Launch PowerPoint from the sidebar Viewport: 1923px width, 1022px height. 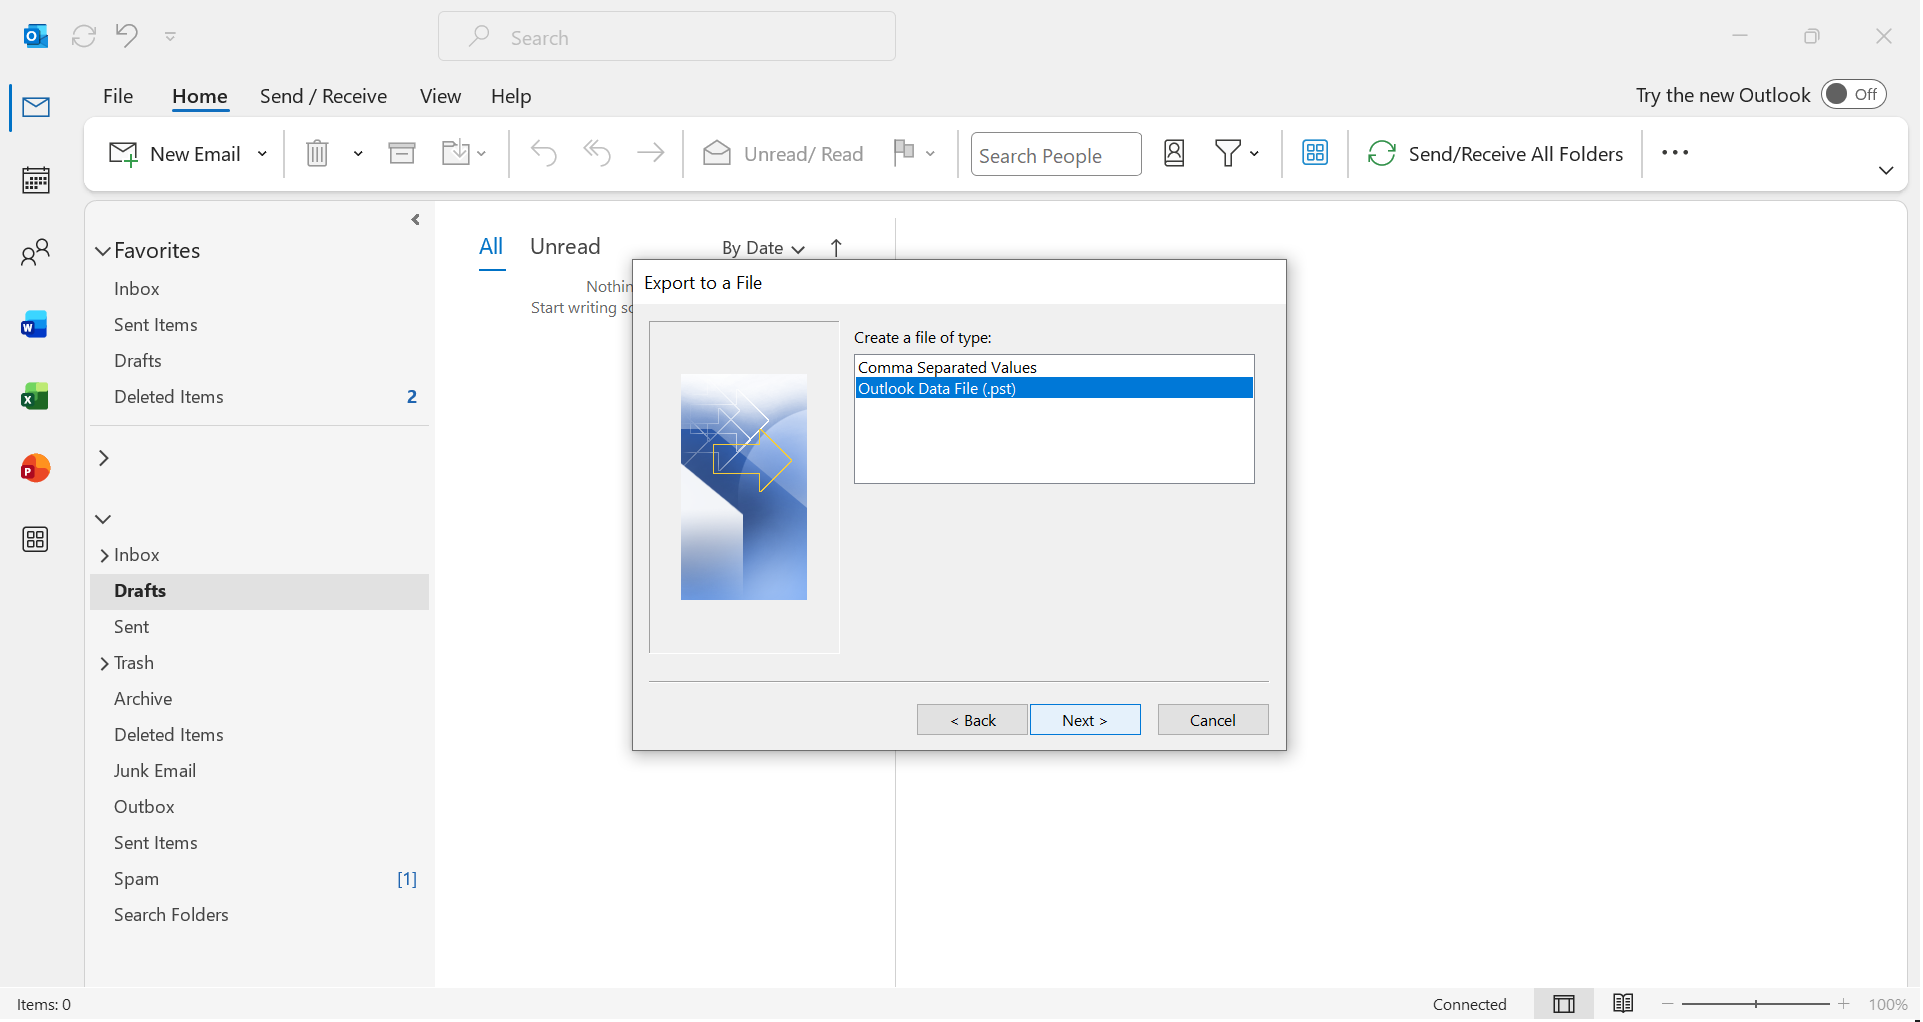[x=36, y=468]
